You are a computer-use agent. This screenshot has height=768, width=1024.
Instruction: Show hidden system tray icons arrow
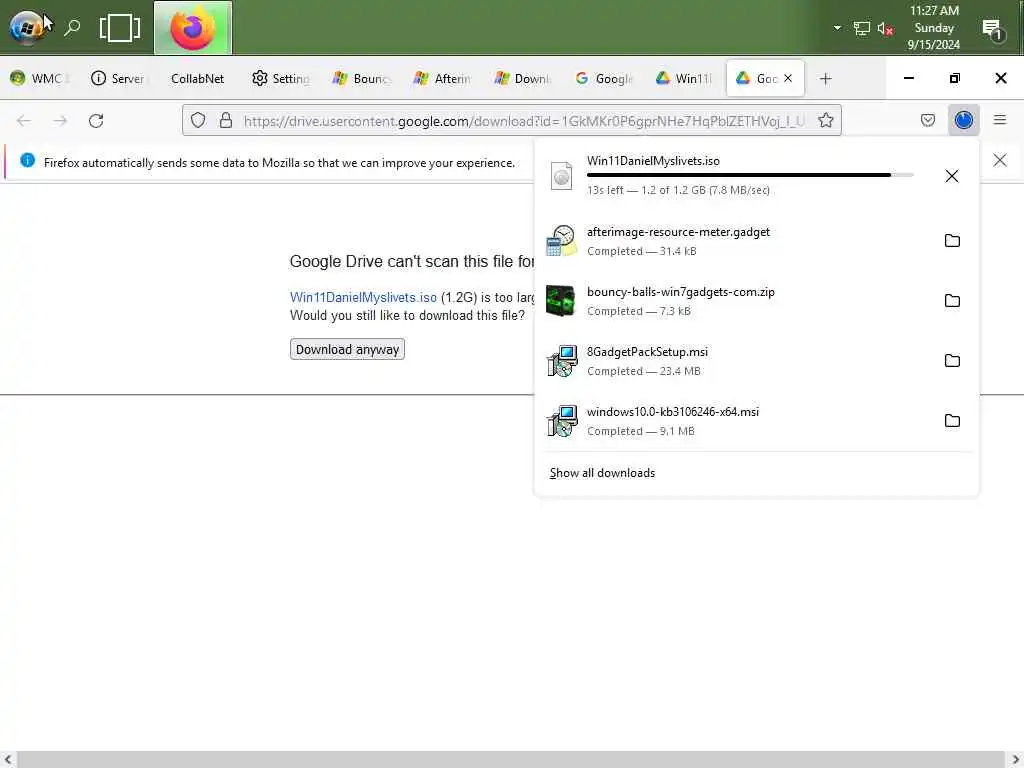[x=837, y=28]
